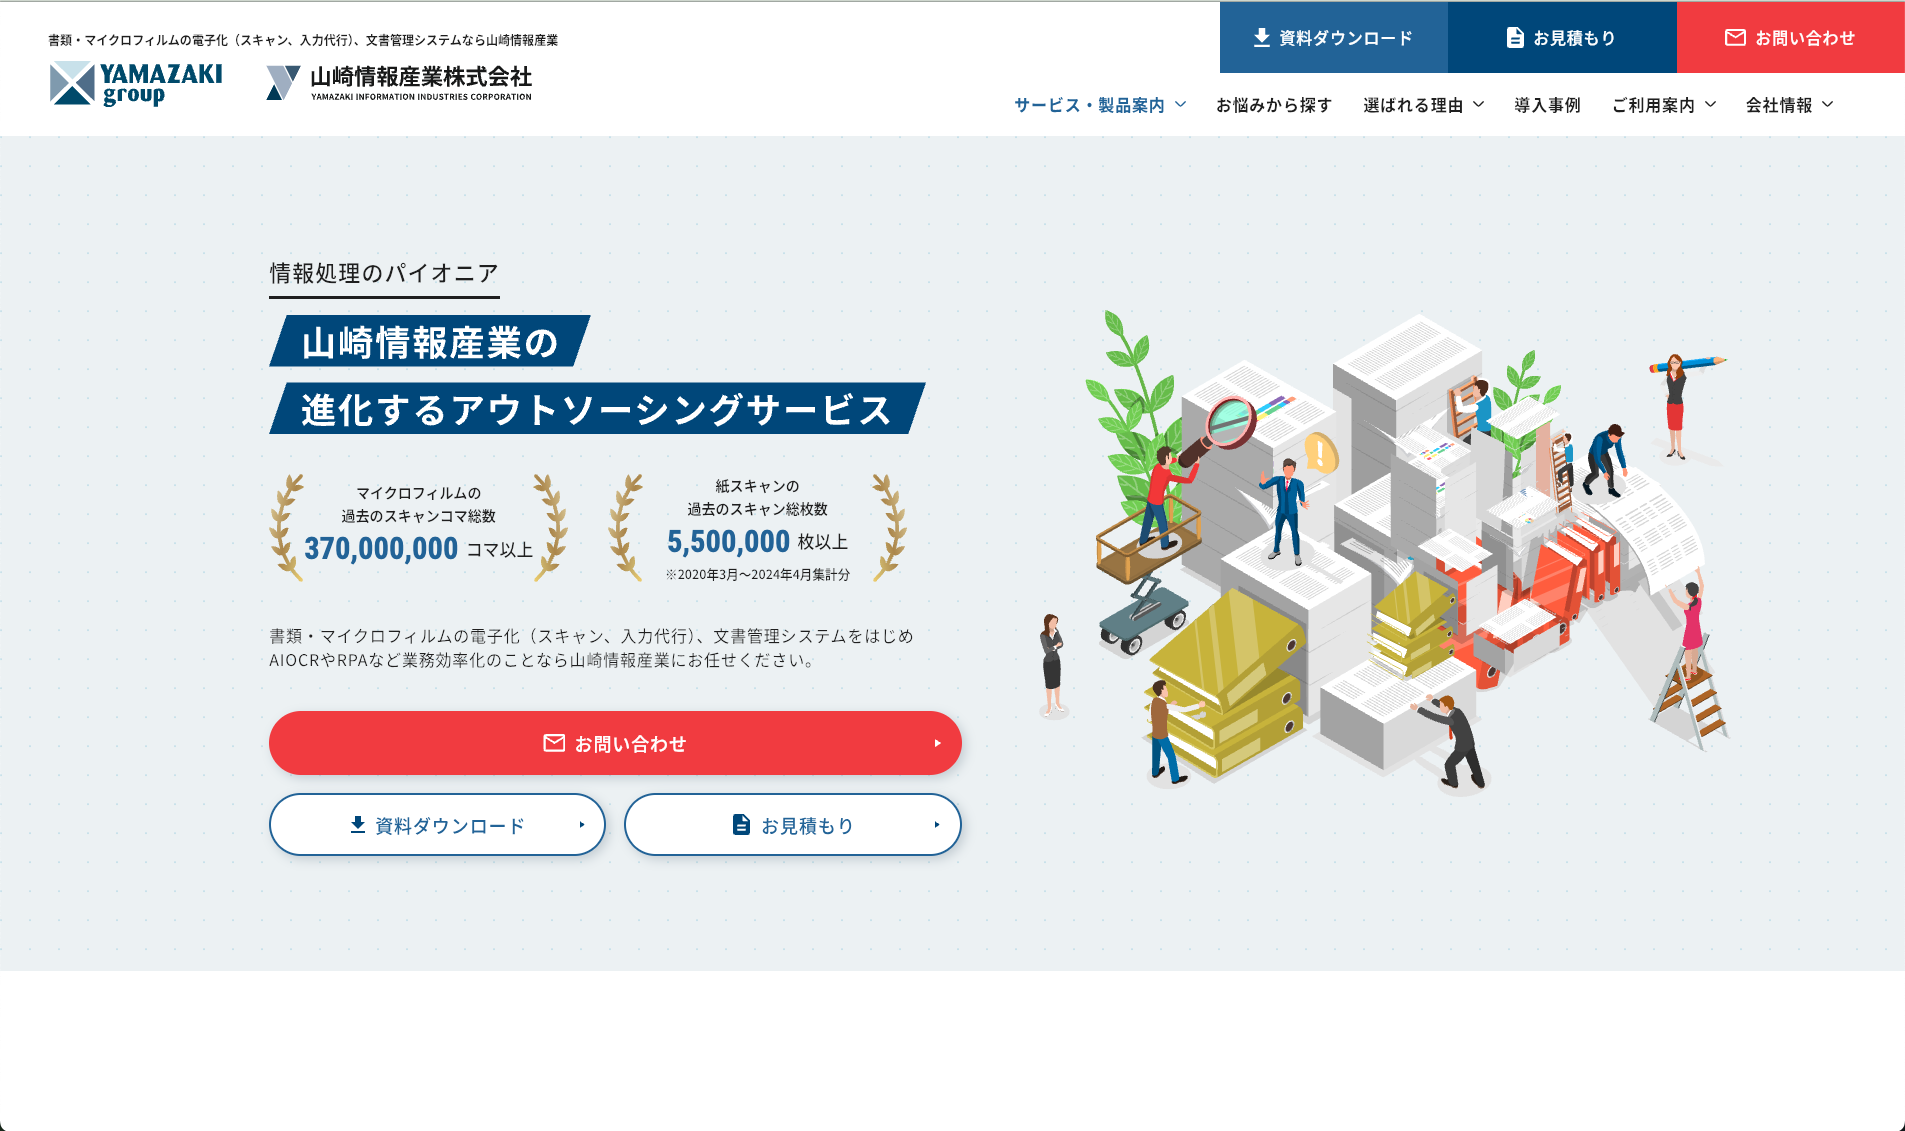The width and height of the screenshot is (1905, 1131).
Task: Expand the 選ばれる理由 chevron
Action: (x=1479, y=105)
